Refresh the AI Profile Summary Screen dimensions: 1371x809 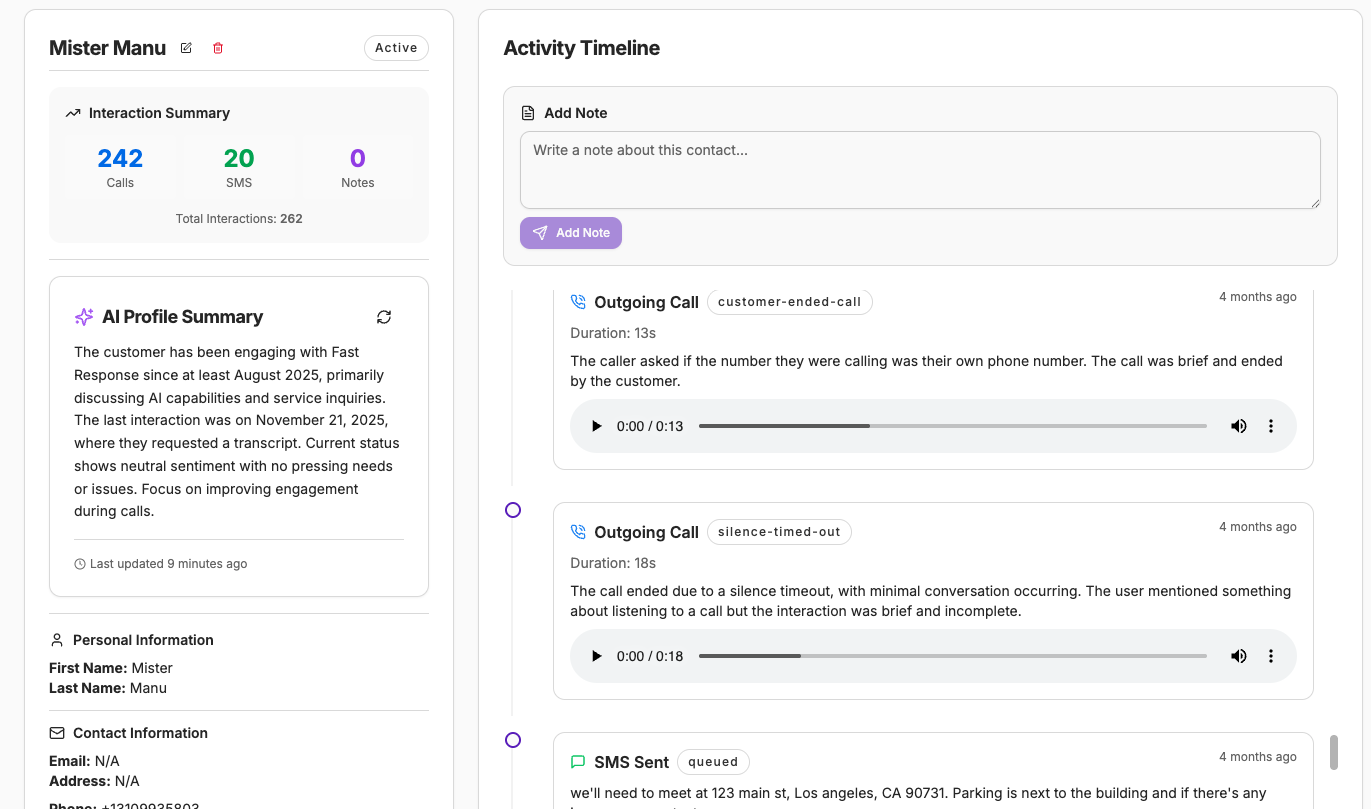click(384, 317)
